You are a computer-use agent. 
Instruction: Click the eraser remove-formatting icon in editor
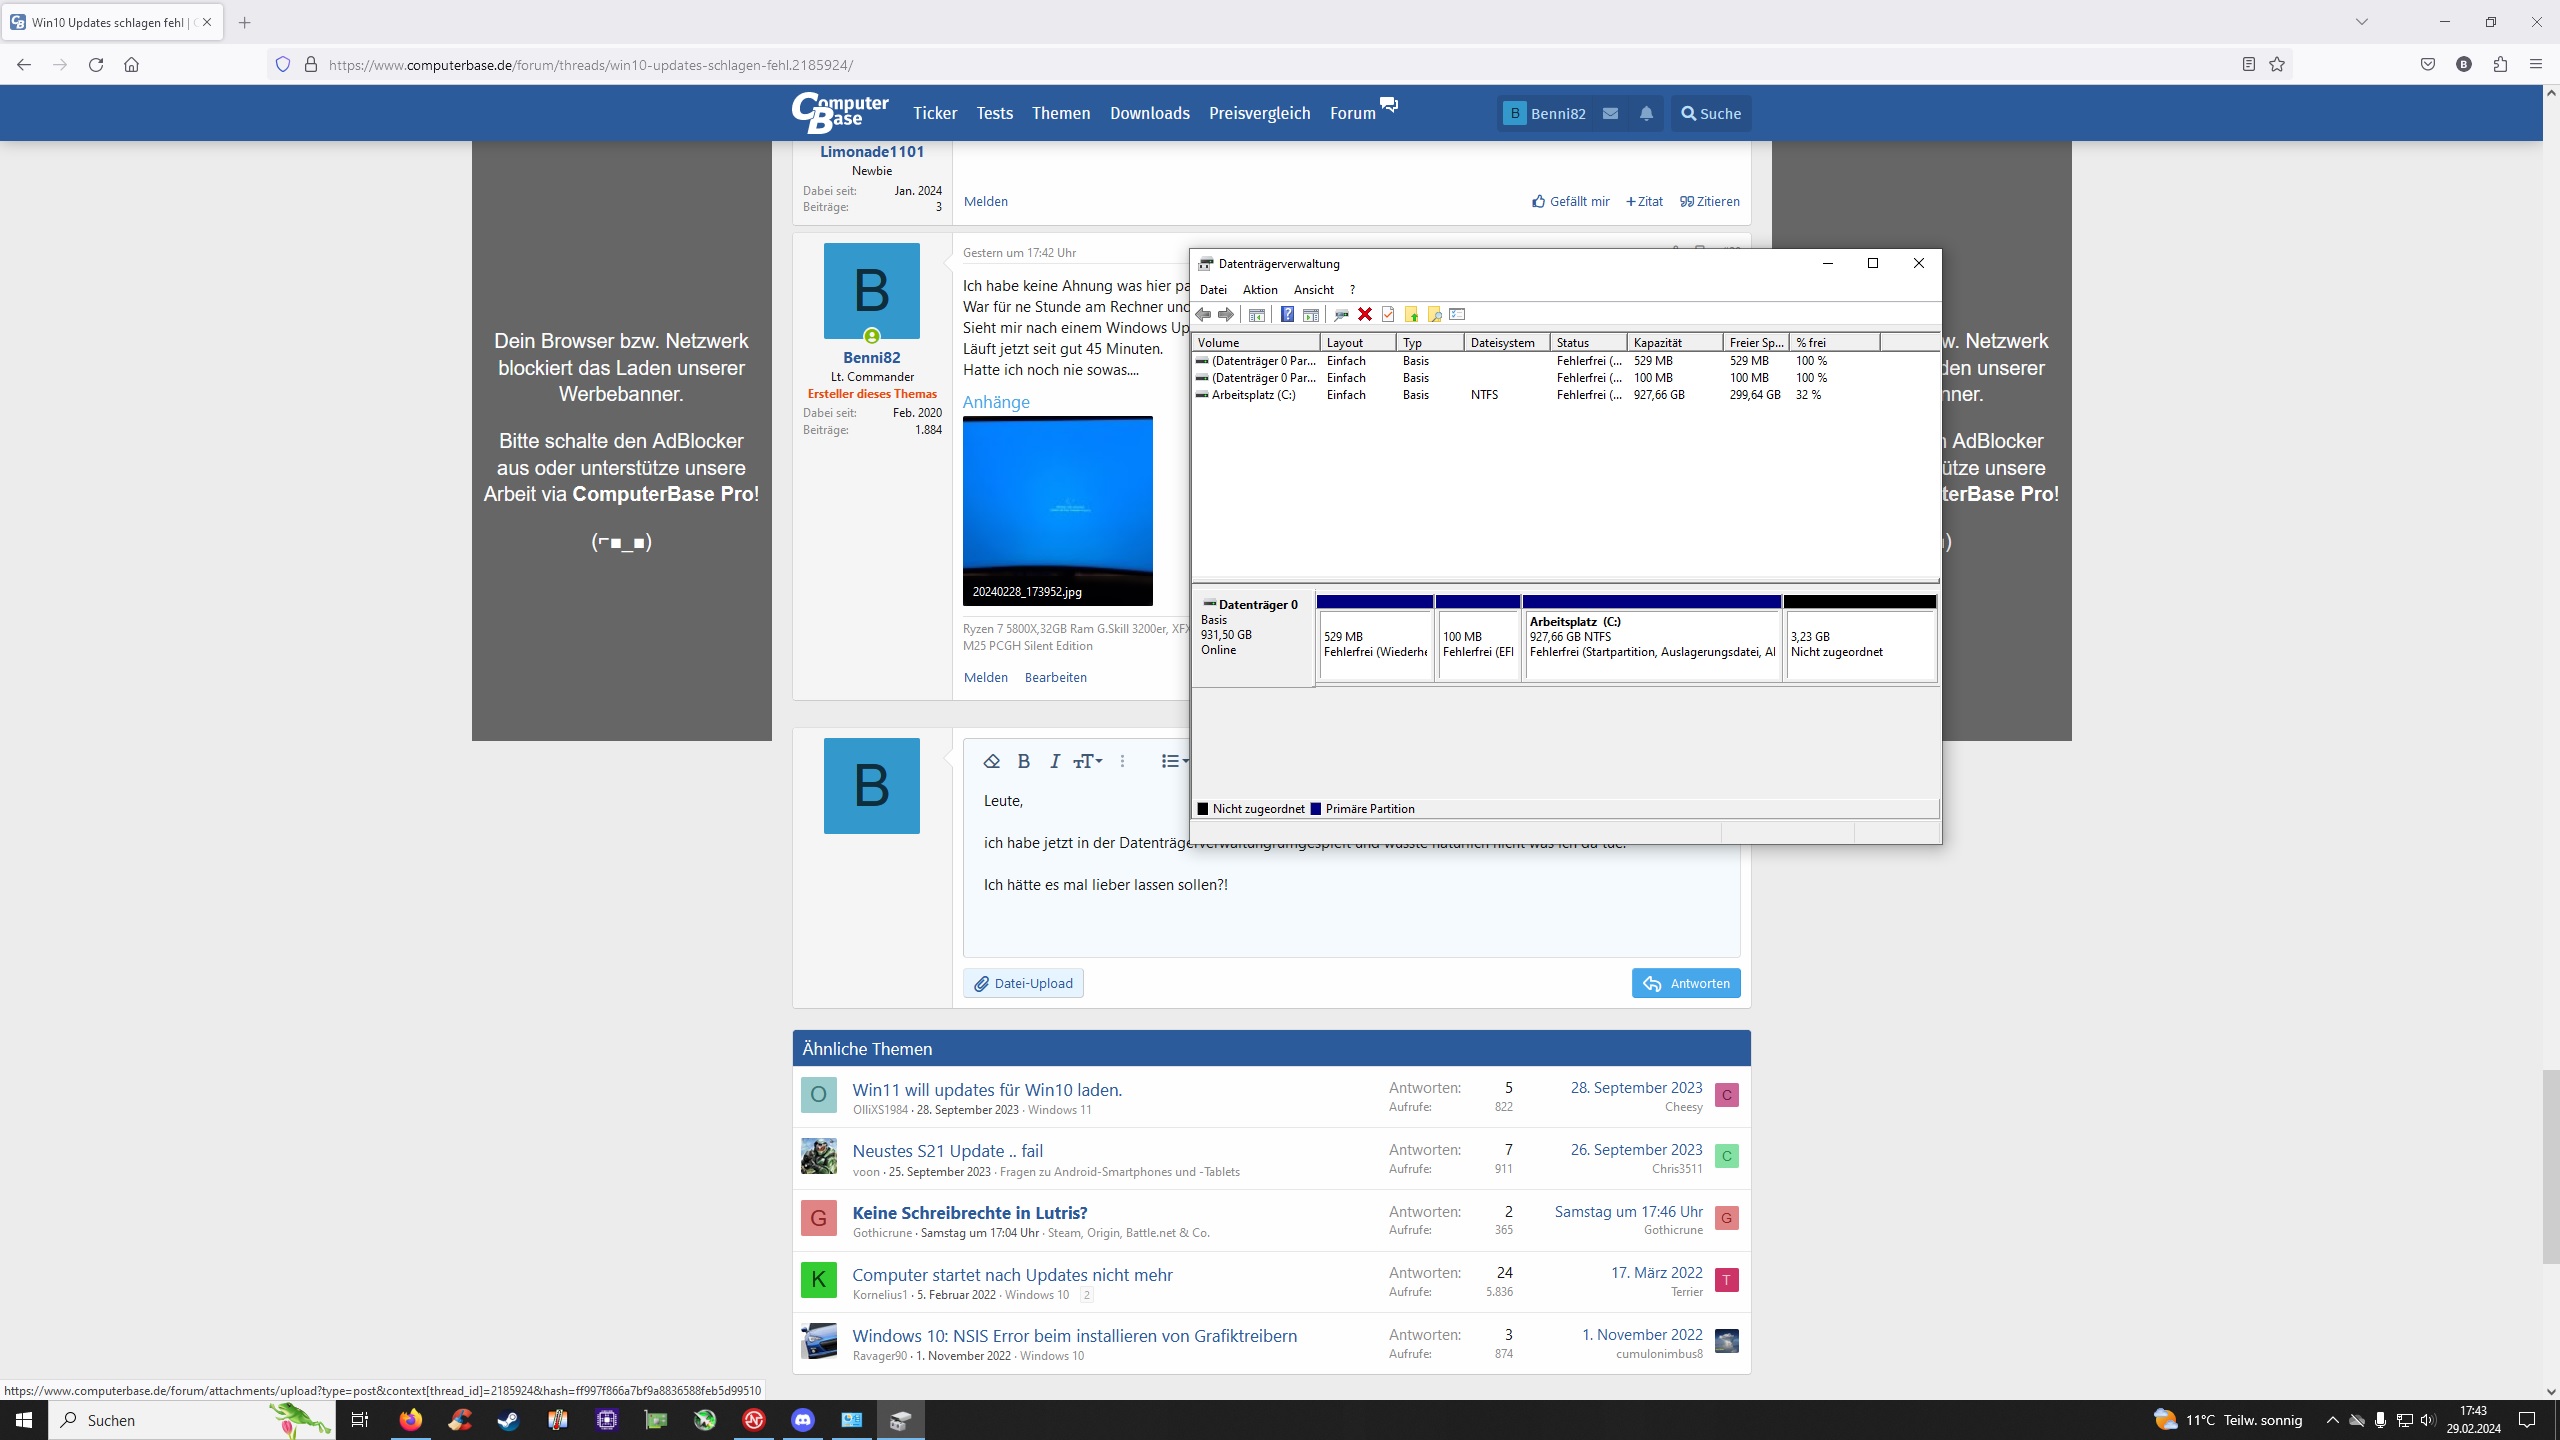click(x=991, y=762)
